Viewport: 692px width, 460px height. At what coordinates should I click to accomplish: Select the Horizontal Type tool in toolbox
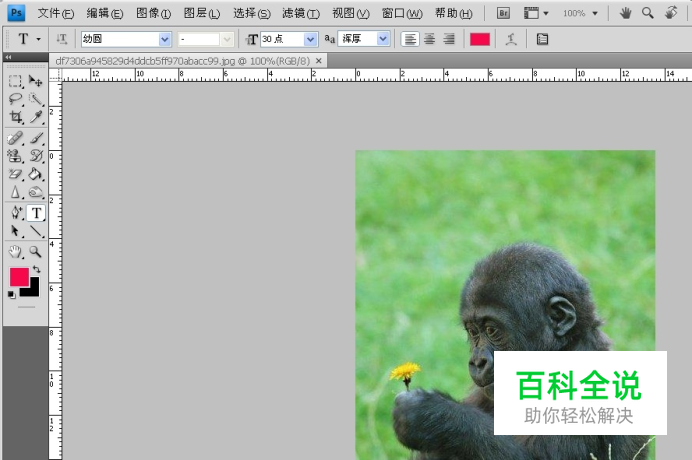pyautogui.click(x=36, y=213)
